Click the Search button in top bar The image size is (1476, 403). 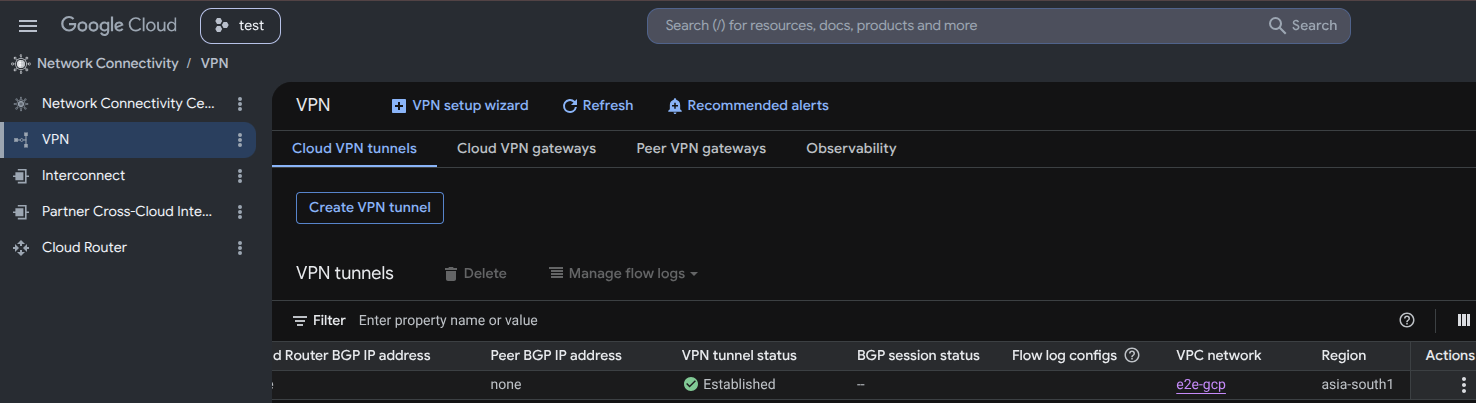1303,26
